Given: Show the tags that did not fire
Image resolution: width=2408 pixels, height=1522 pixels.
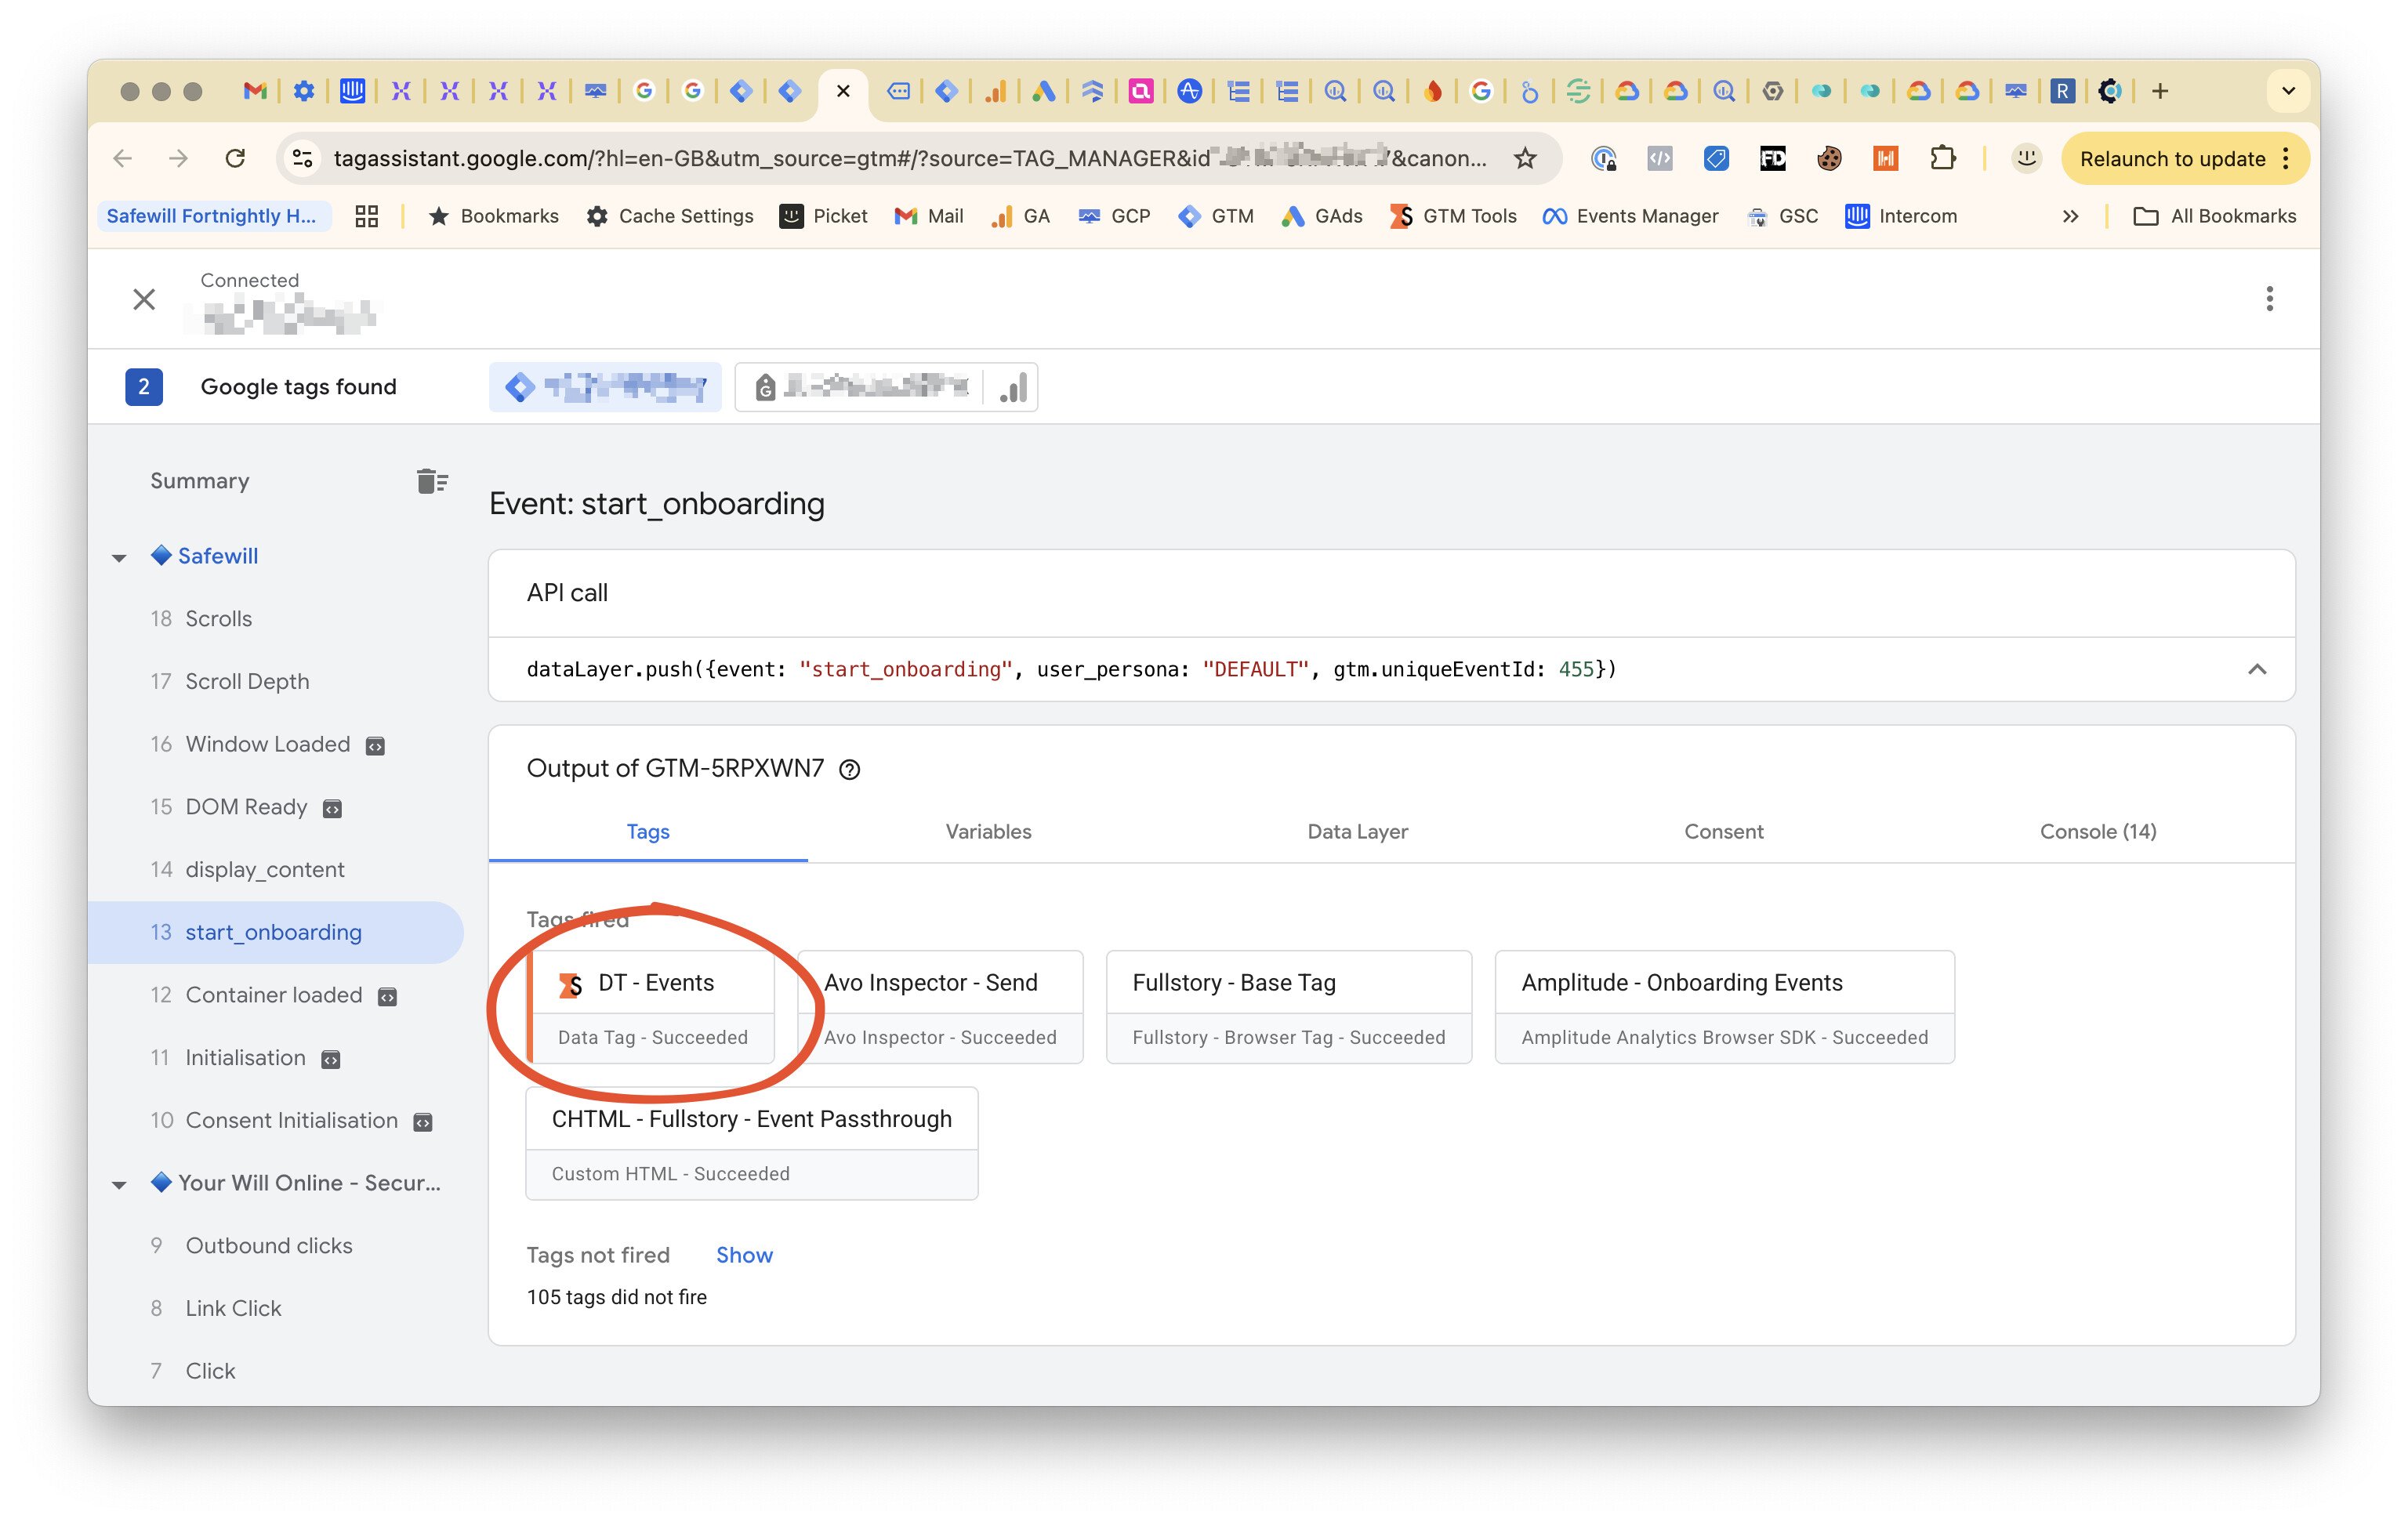Looking at the screenshot, I should tap(743, 1255).
